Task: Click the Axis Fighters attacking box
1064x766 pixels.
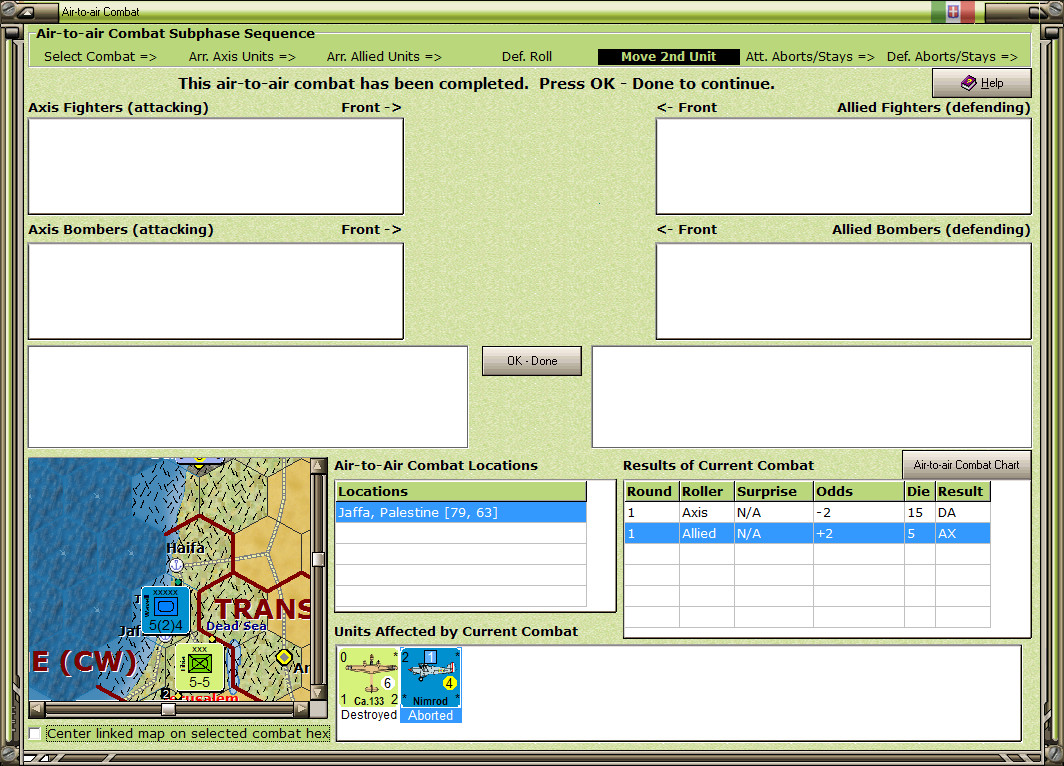Action: click(x=216, y=166)
